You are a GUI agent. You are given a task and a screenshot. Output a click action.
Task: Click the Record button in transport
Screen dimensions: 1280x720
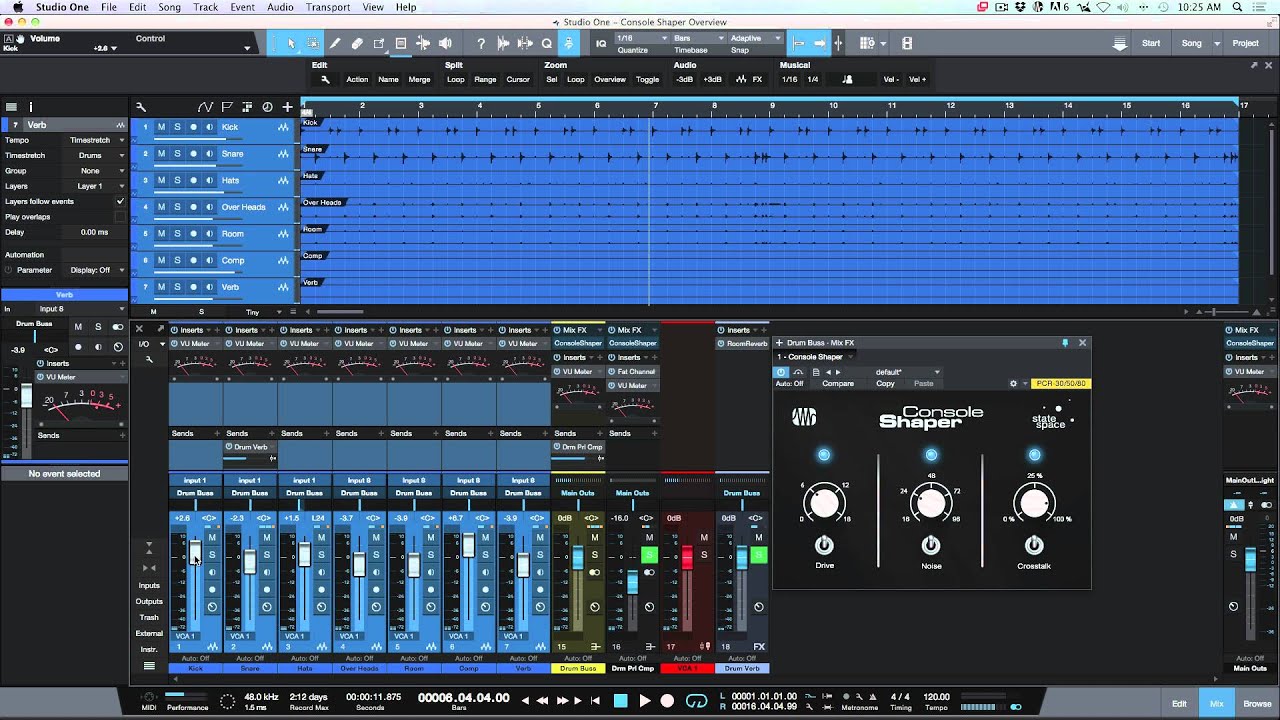point(668,701)
